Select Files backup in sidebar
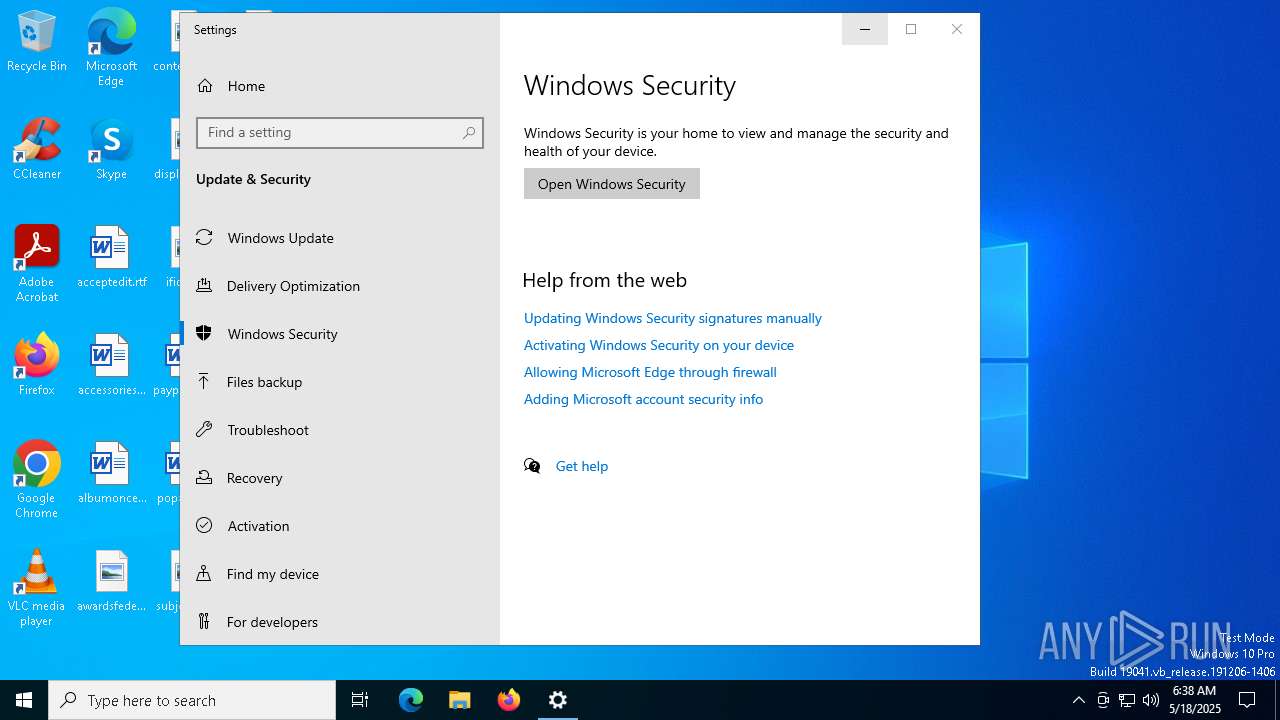The width and height of the screenshot is (1280, 720). tap(339, 382)
